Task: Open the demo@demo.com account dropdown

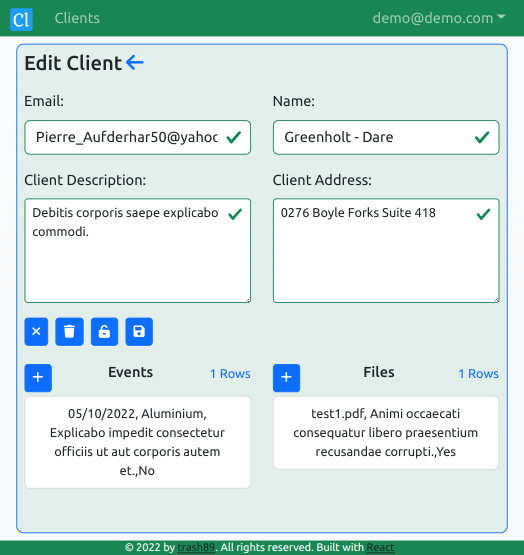Action: pyautogui.click(x=439, y=18)
